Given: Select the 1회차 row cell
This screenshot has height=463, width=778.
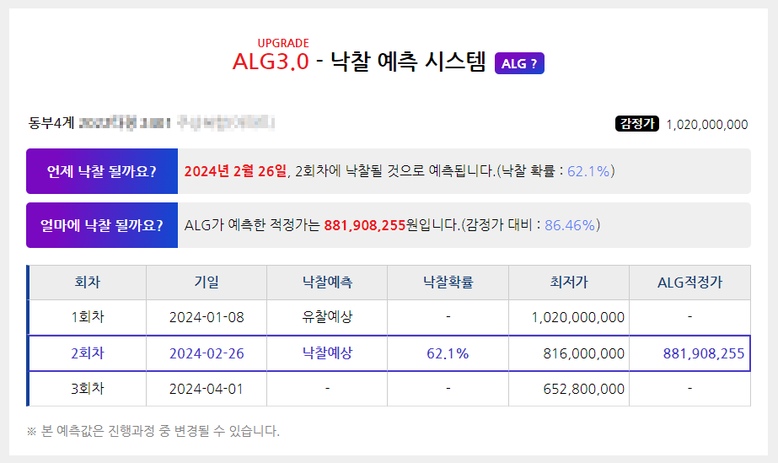Looking at the screenshot, I should pos(88,317).
